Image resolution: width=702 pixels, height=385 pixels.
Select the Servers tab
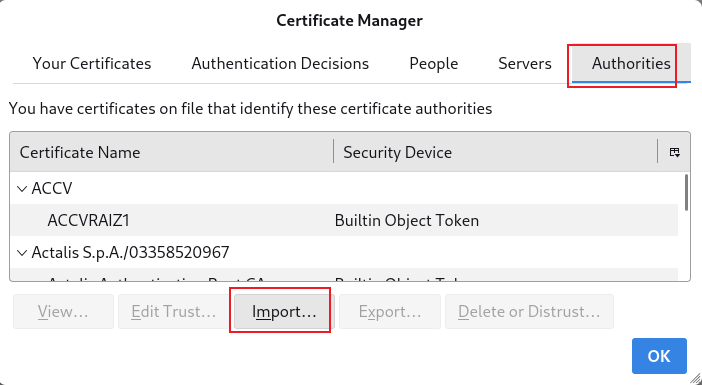pyautogui.click(x=525, y=64)
